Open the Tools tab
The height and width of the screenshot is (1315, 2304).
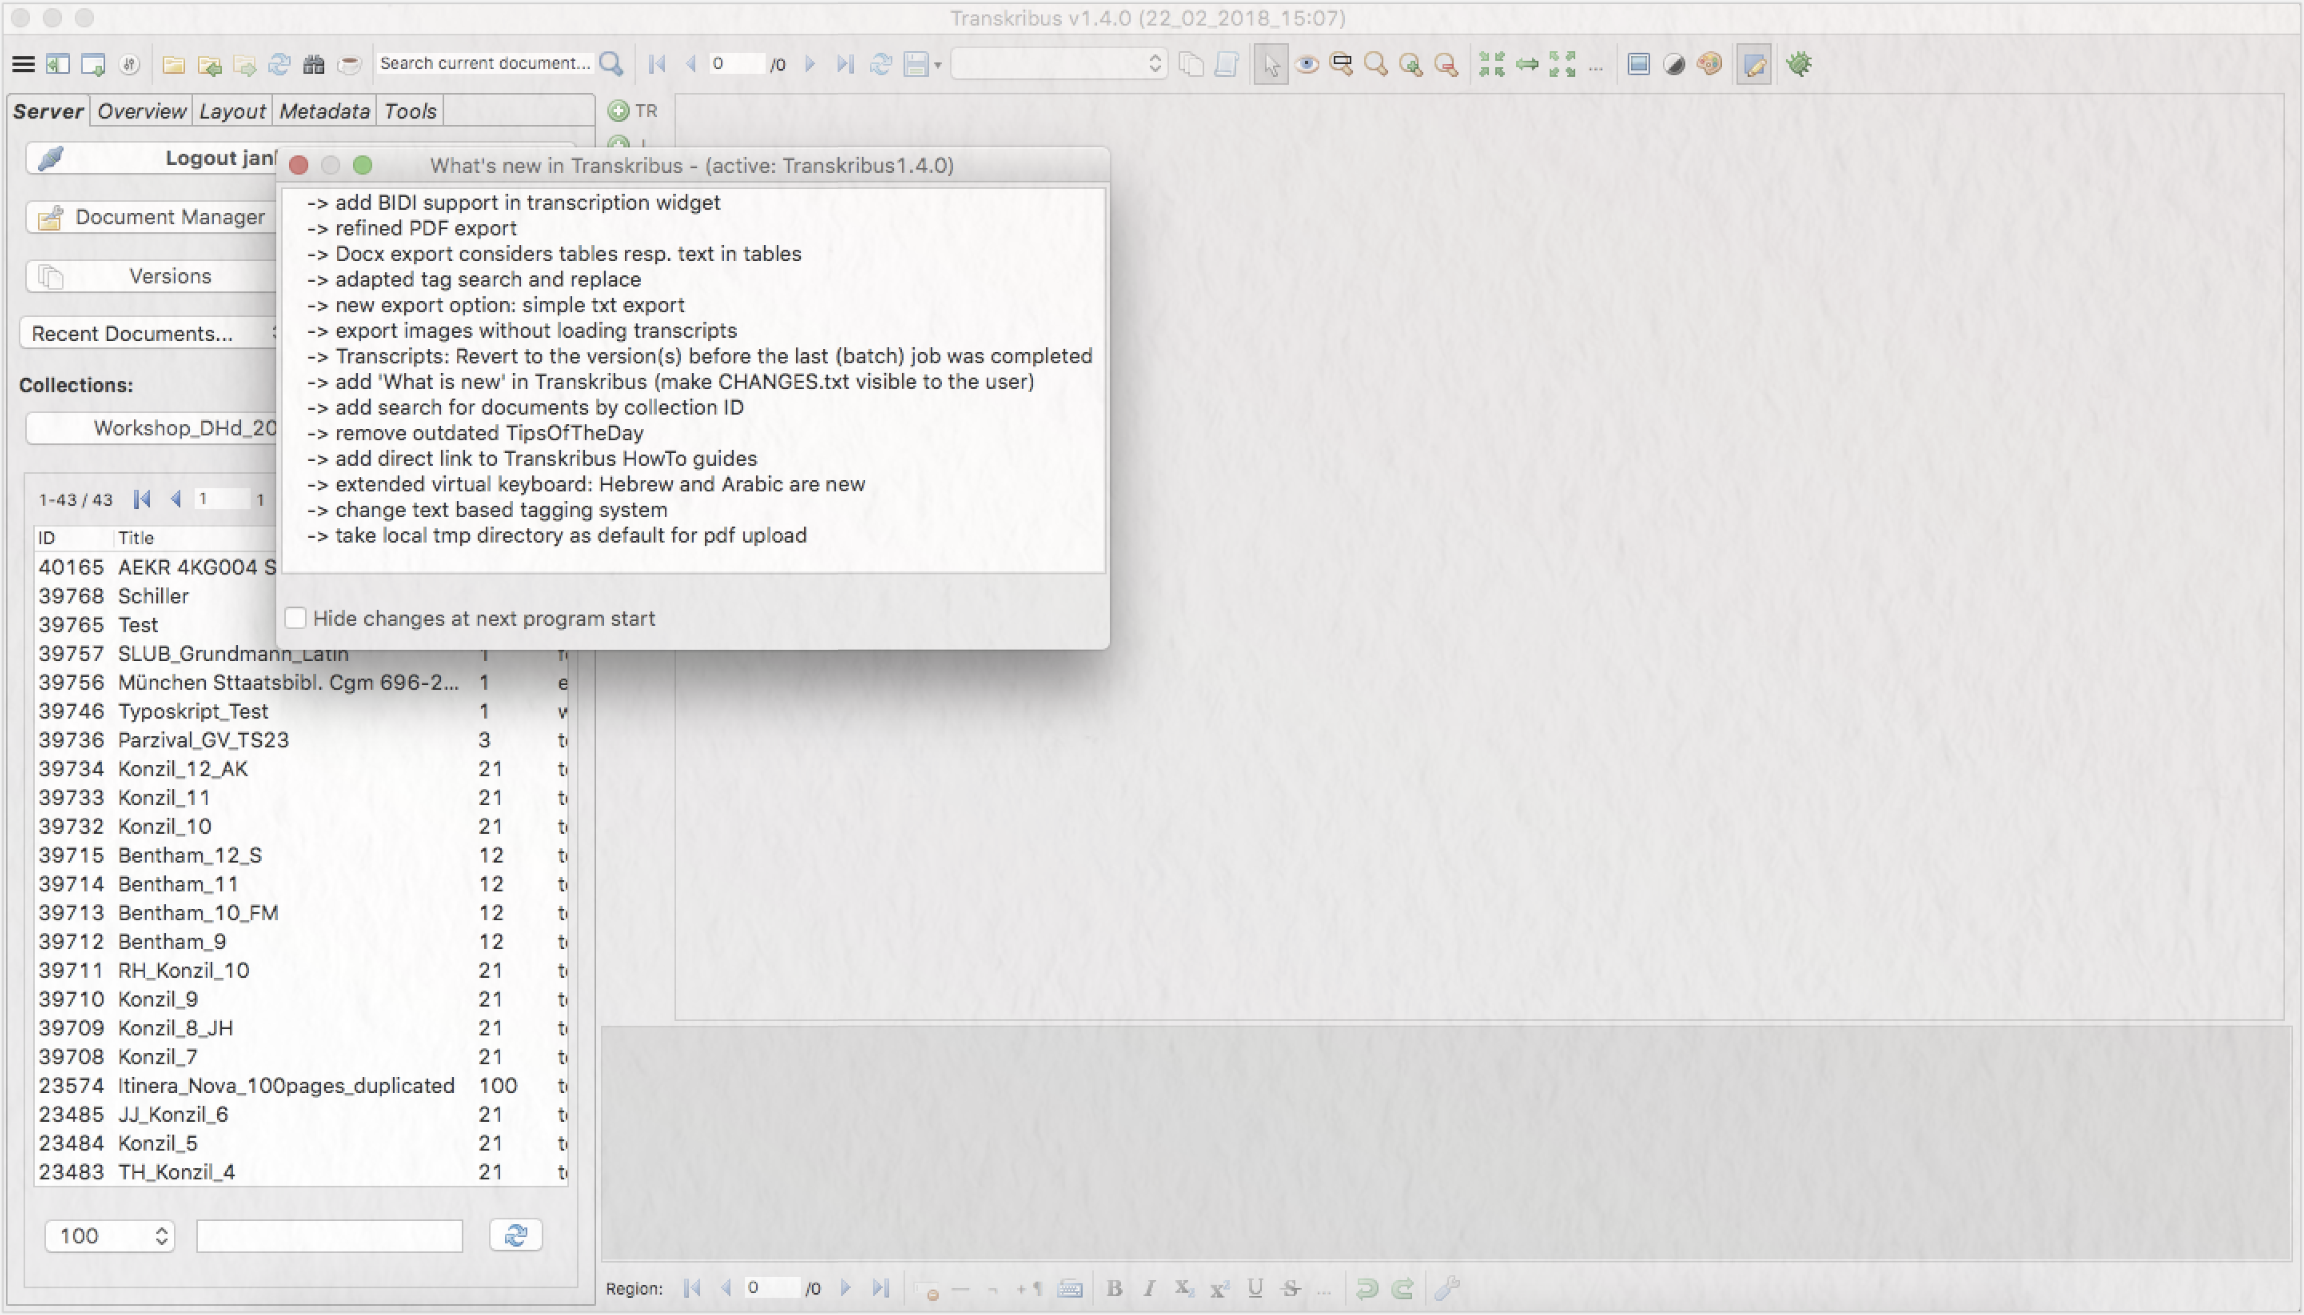coord(410,111)
